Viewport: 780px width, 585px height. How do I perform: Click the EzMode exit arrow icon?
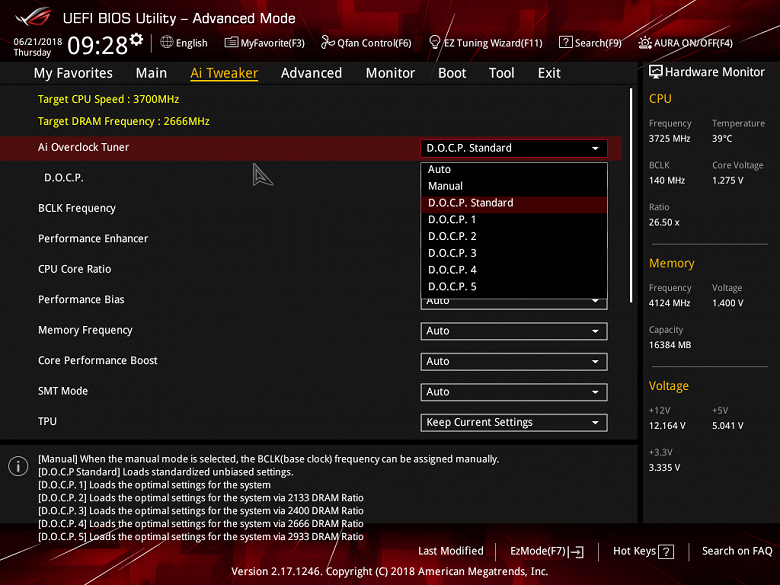pos(577,552)
